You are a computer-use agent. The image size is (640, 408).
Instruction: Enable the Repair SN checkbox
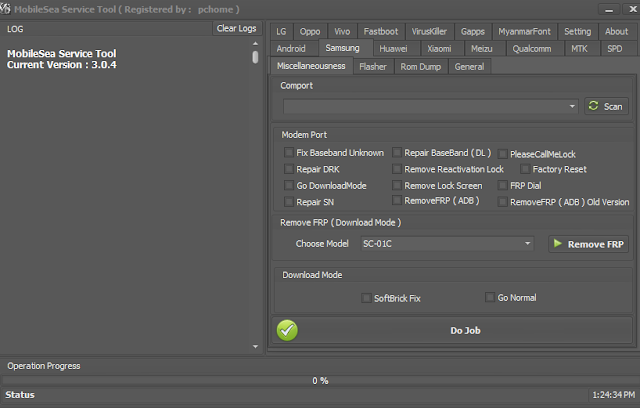click(289, 202)
